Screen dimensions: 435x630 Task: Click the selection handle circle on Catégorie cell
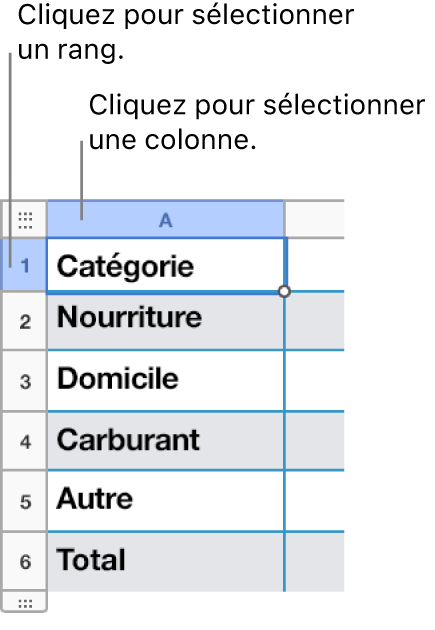(x=284, y=292)
